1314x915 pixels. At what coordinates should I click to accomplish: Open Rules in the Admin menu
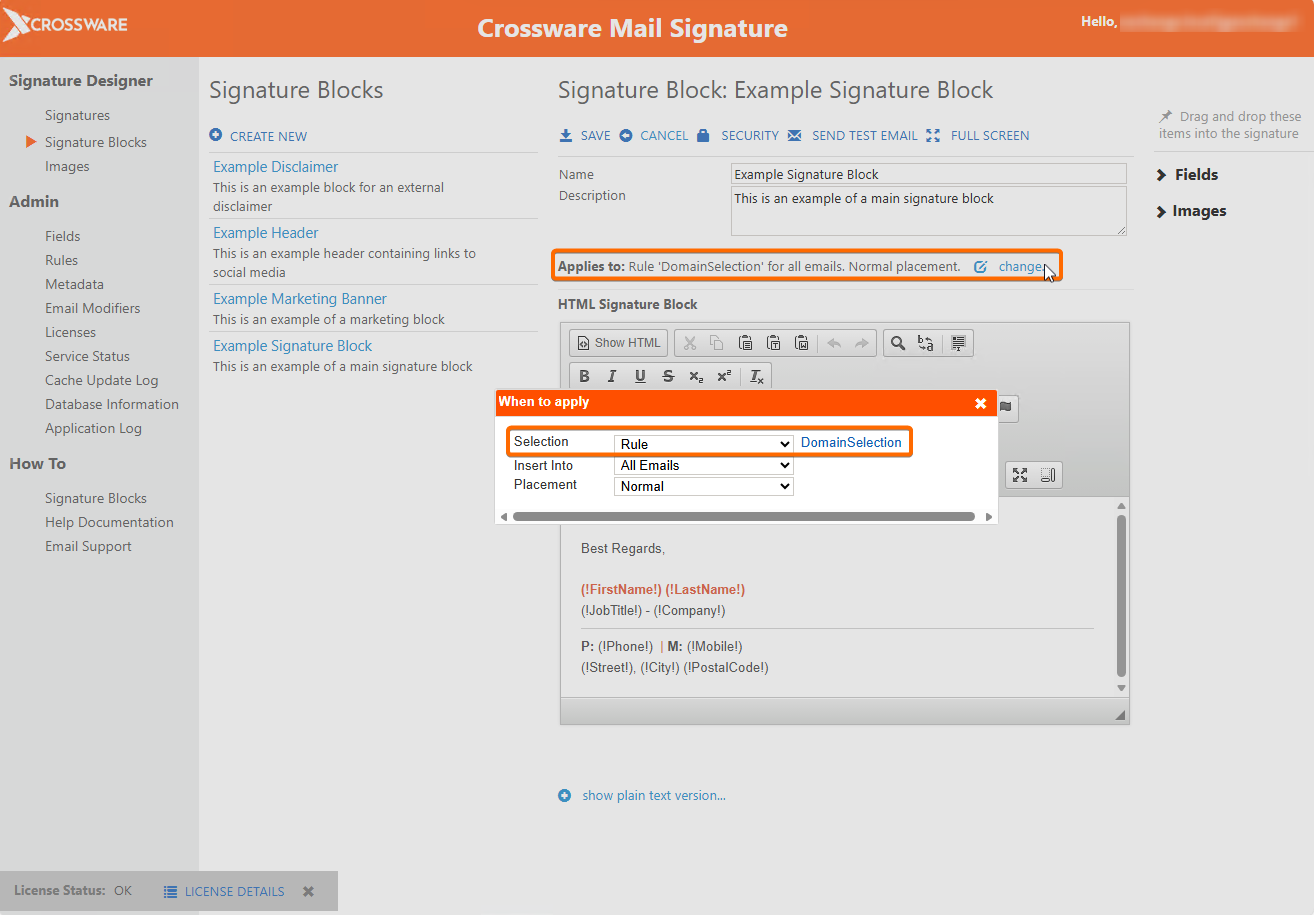tap(61, 260)
